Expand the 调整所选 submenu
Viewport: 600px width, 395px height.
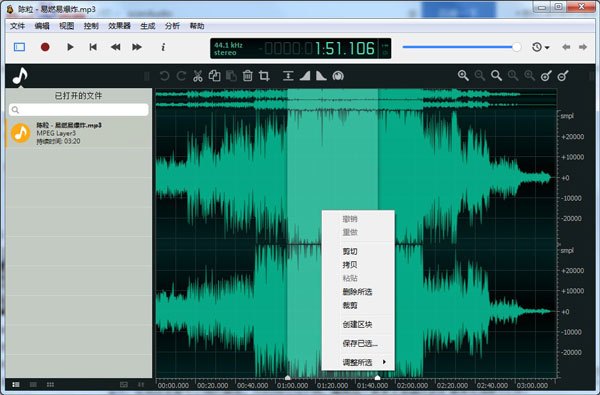pyautogui.click(x=358, y=362)
